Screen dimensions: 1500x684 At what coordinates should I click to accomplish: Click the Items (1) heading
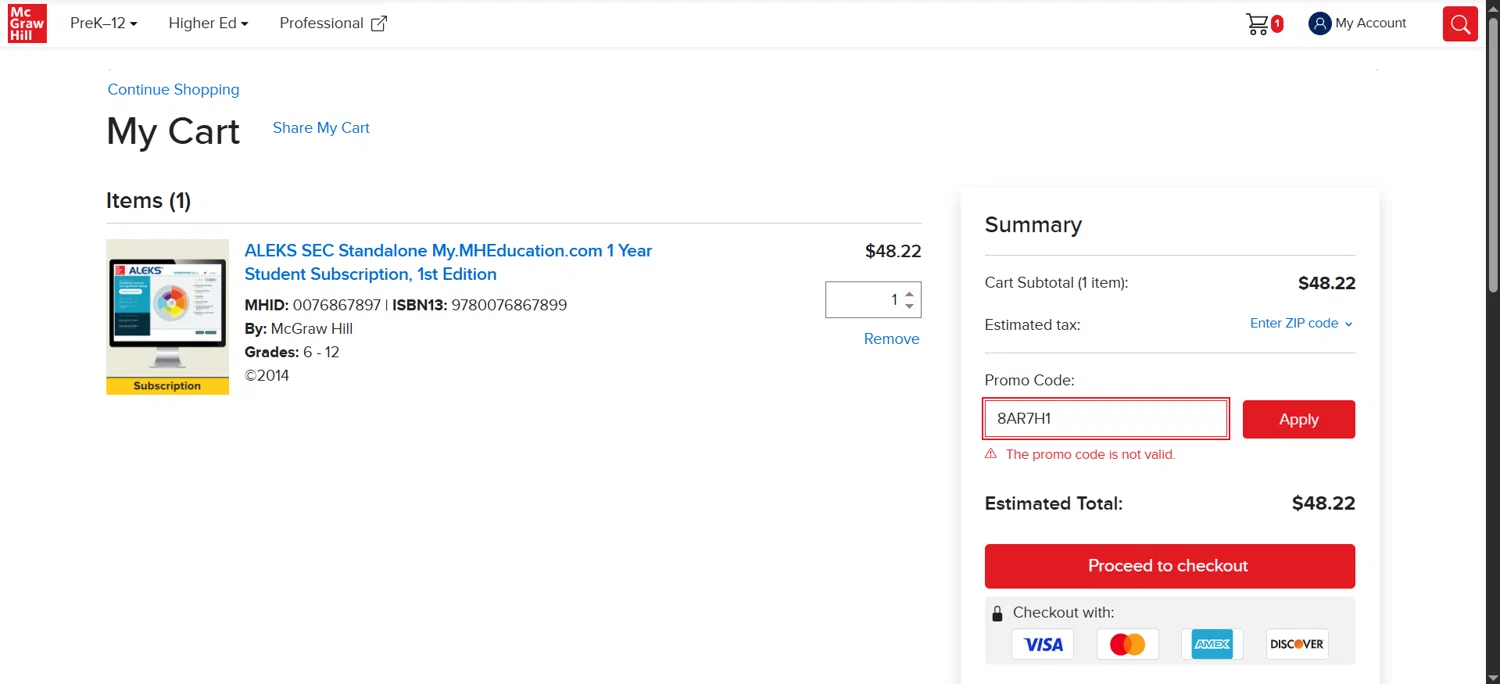click(148, 200)
